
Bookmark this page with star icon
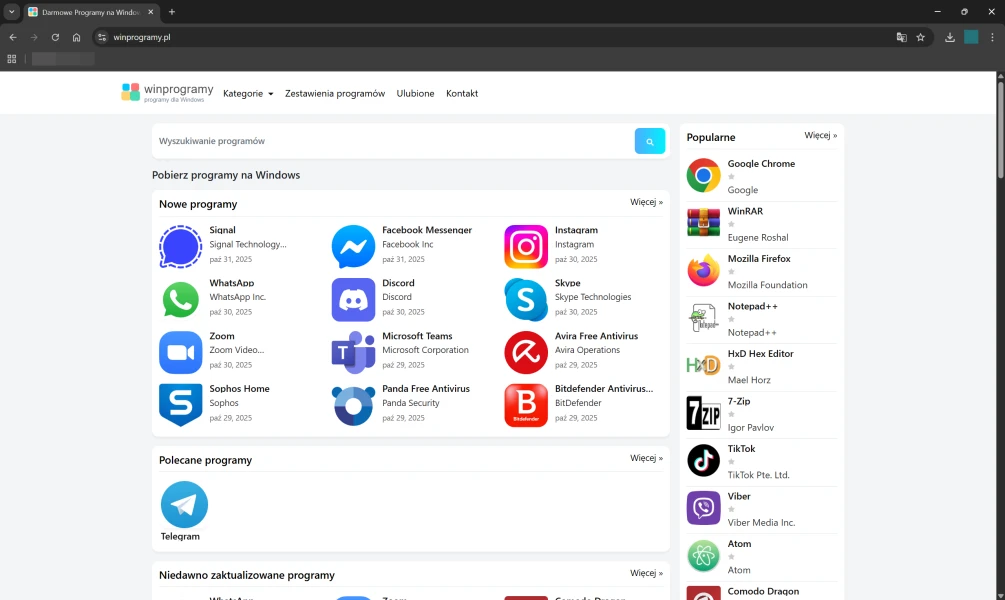920,37
